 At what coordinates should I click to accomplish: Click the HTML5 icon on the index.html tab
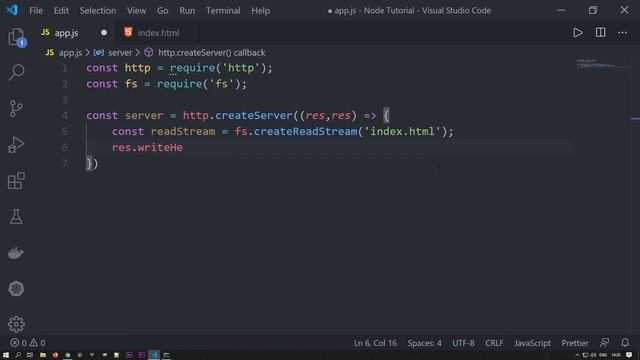tap(128, 32)
